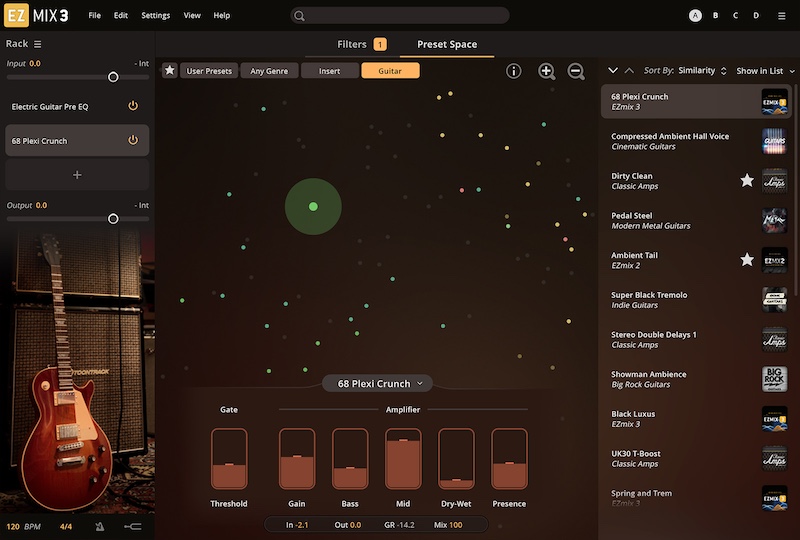
Task: Toggle the Insert filter
Action: (329, 71)
